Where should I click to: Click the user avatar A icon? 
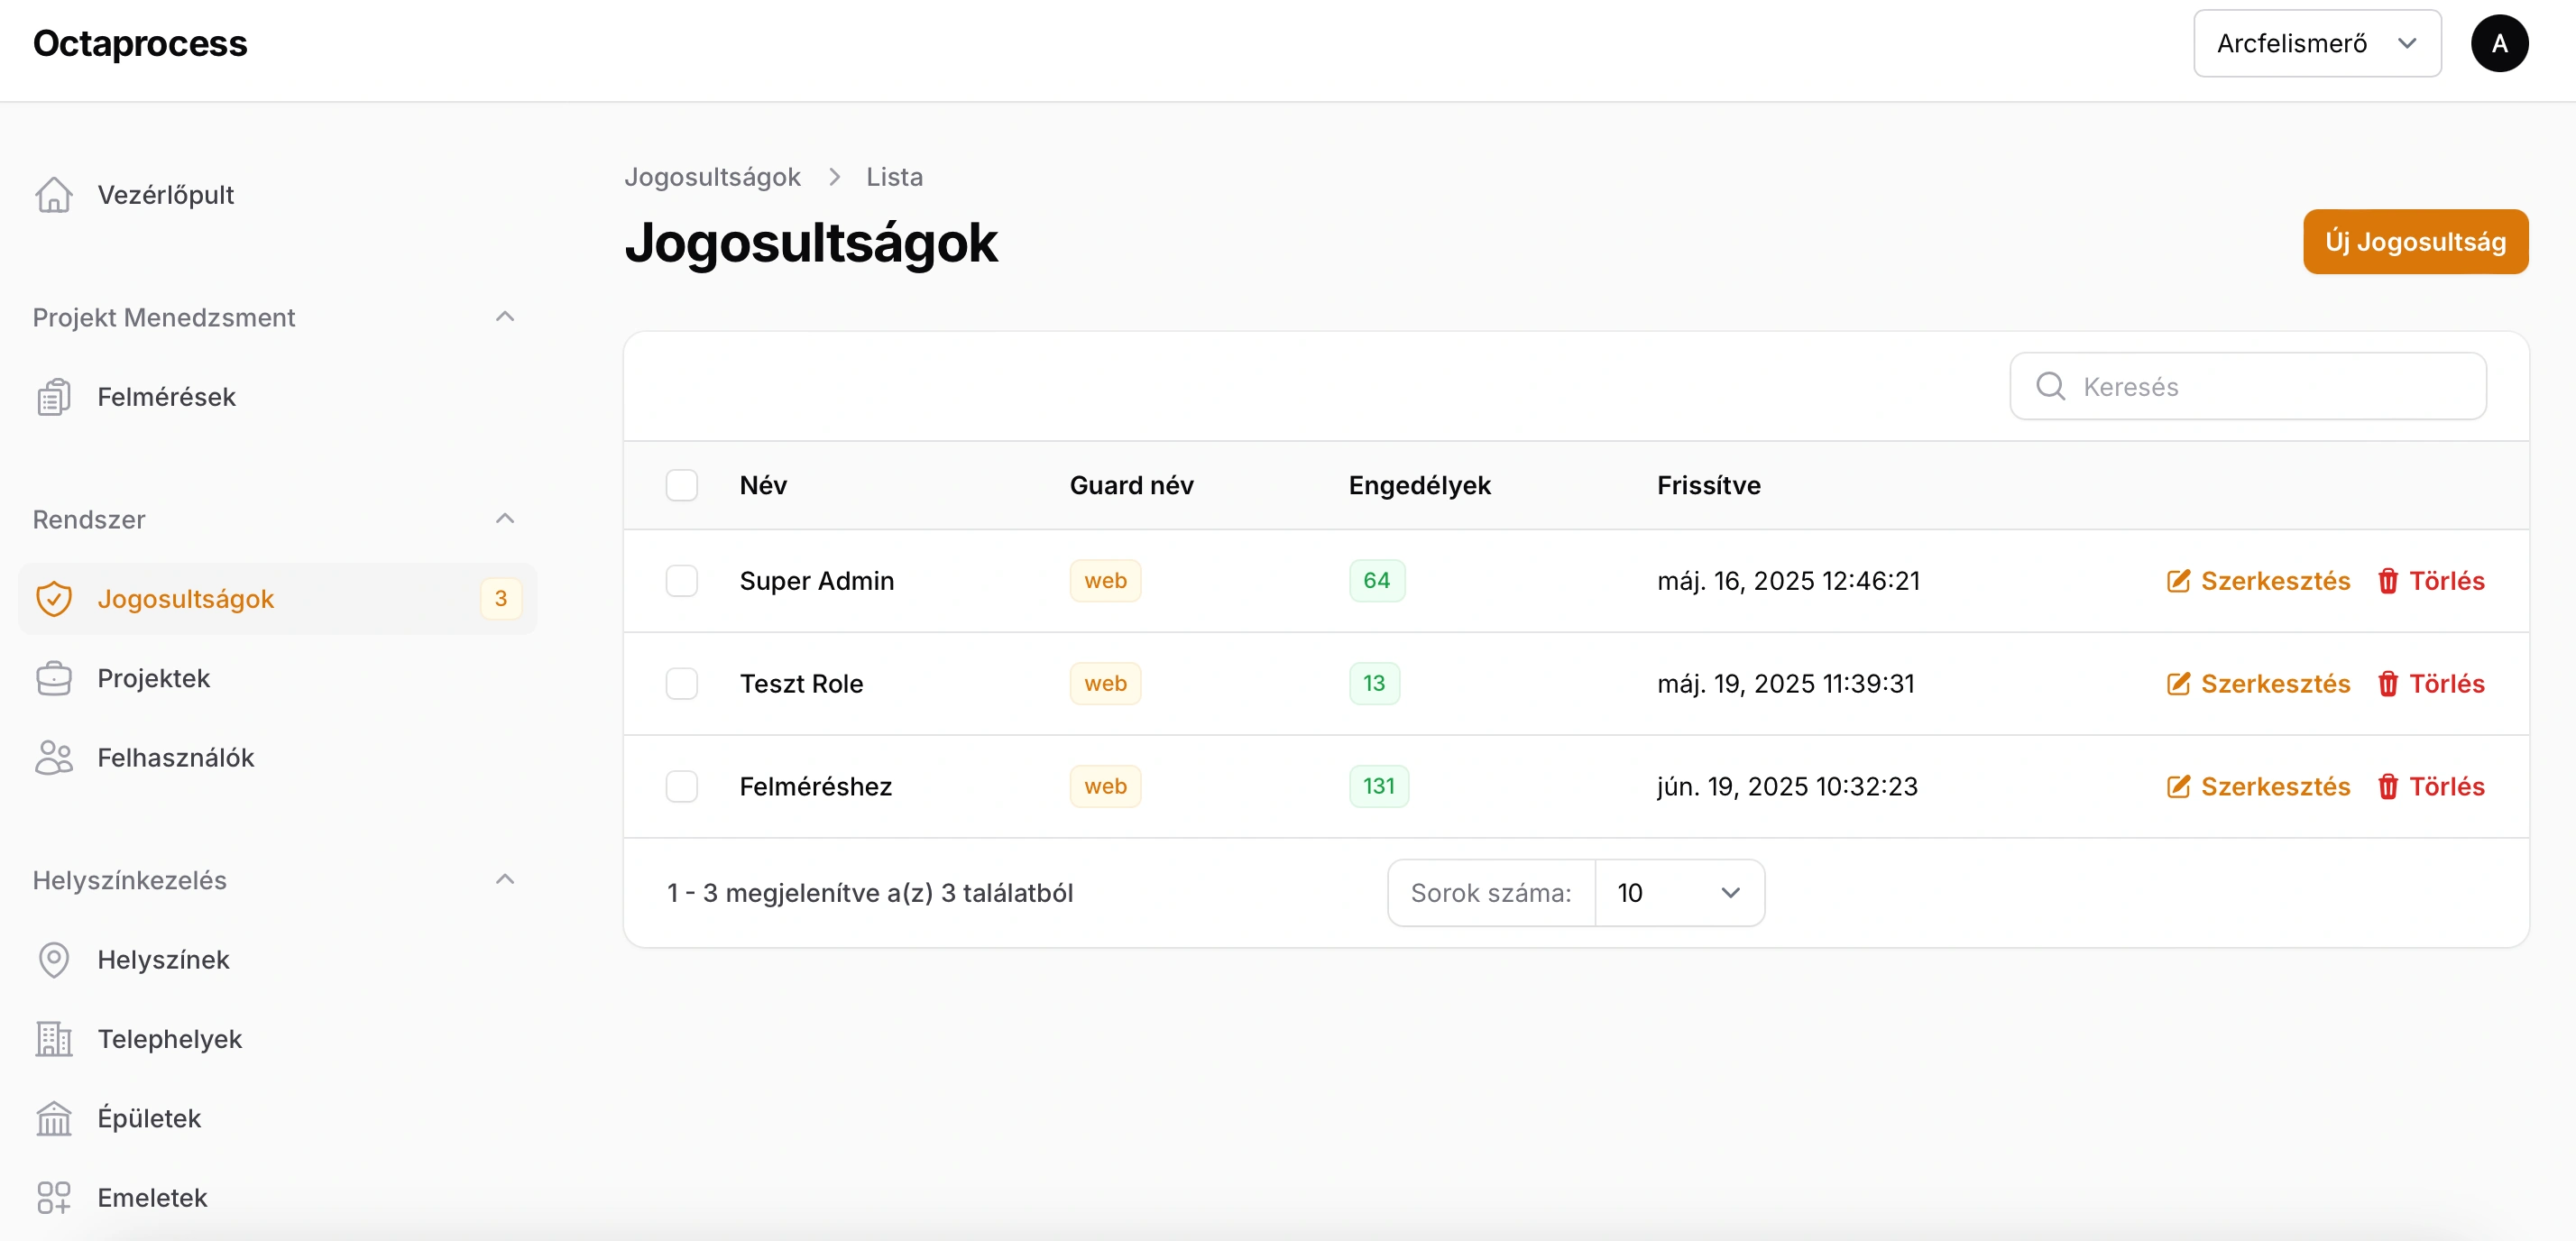[2498, 43]
